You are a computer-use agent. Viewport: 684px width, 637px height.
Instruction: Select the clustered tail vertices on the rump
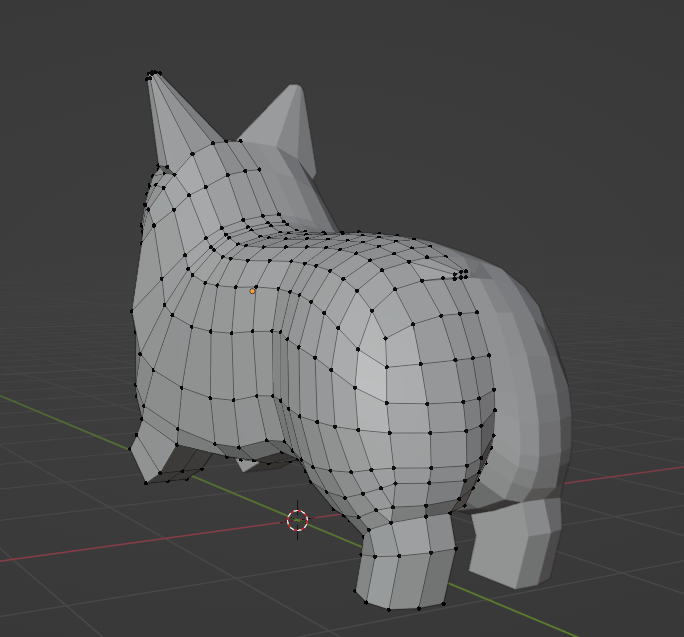pyautogui.click(x=460, y=274)
